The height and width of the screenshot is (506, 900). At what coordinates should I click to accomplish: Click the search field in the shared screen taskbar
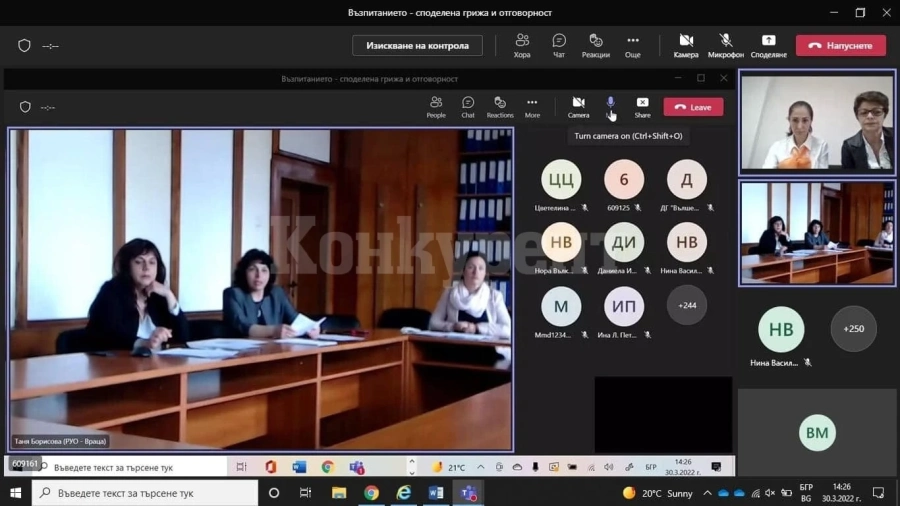131,467
